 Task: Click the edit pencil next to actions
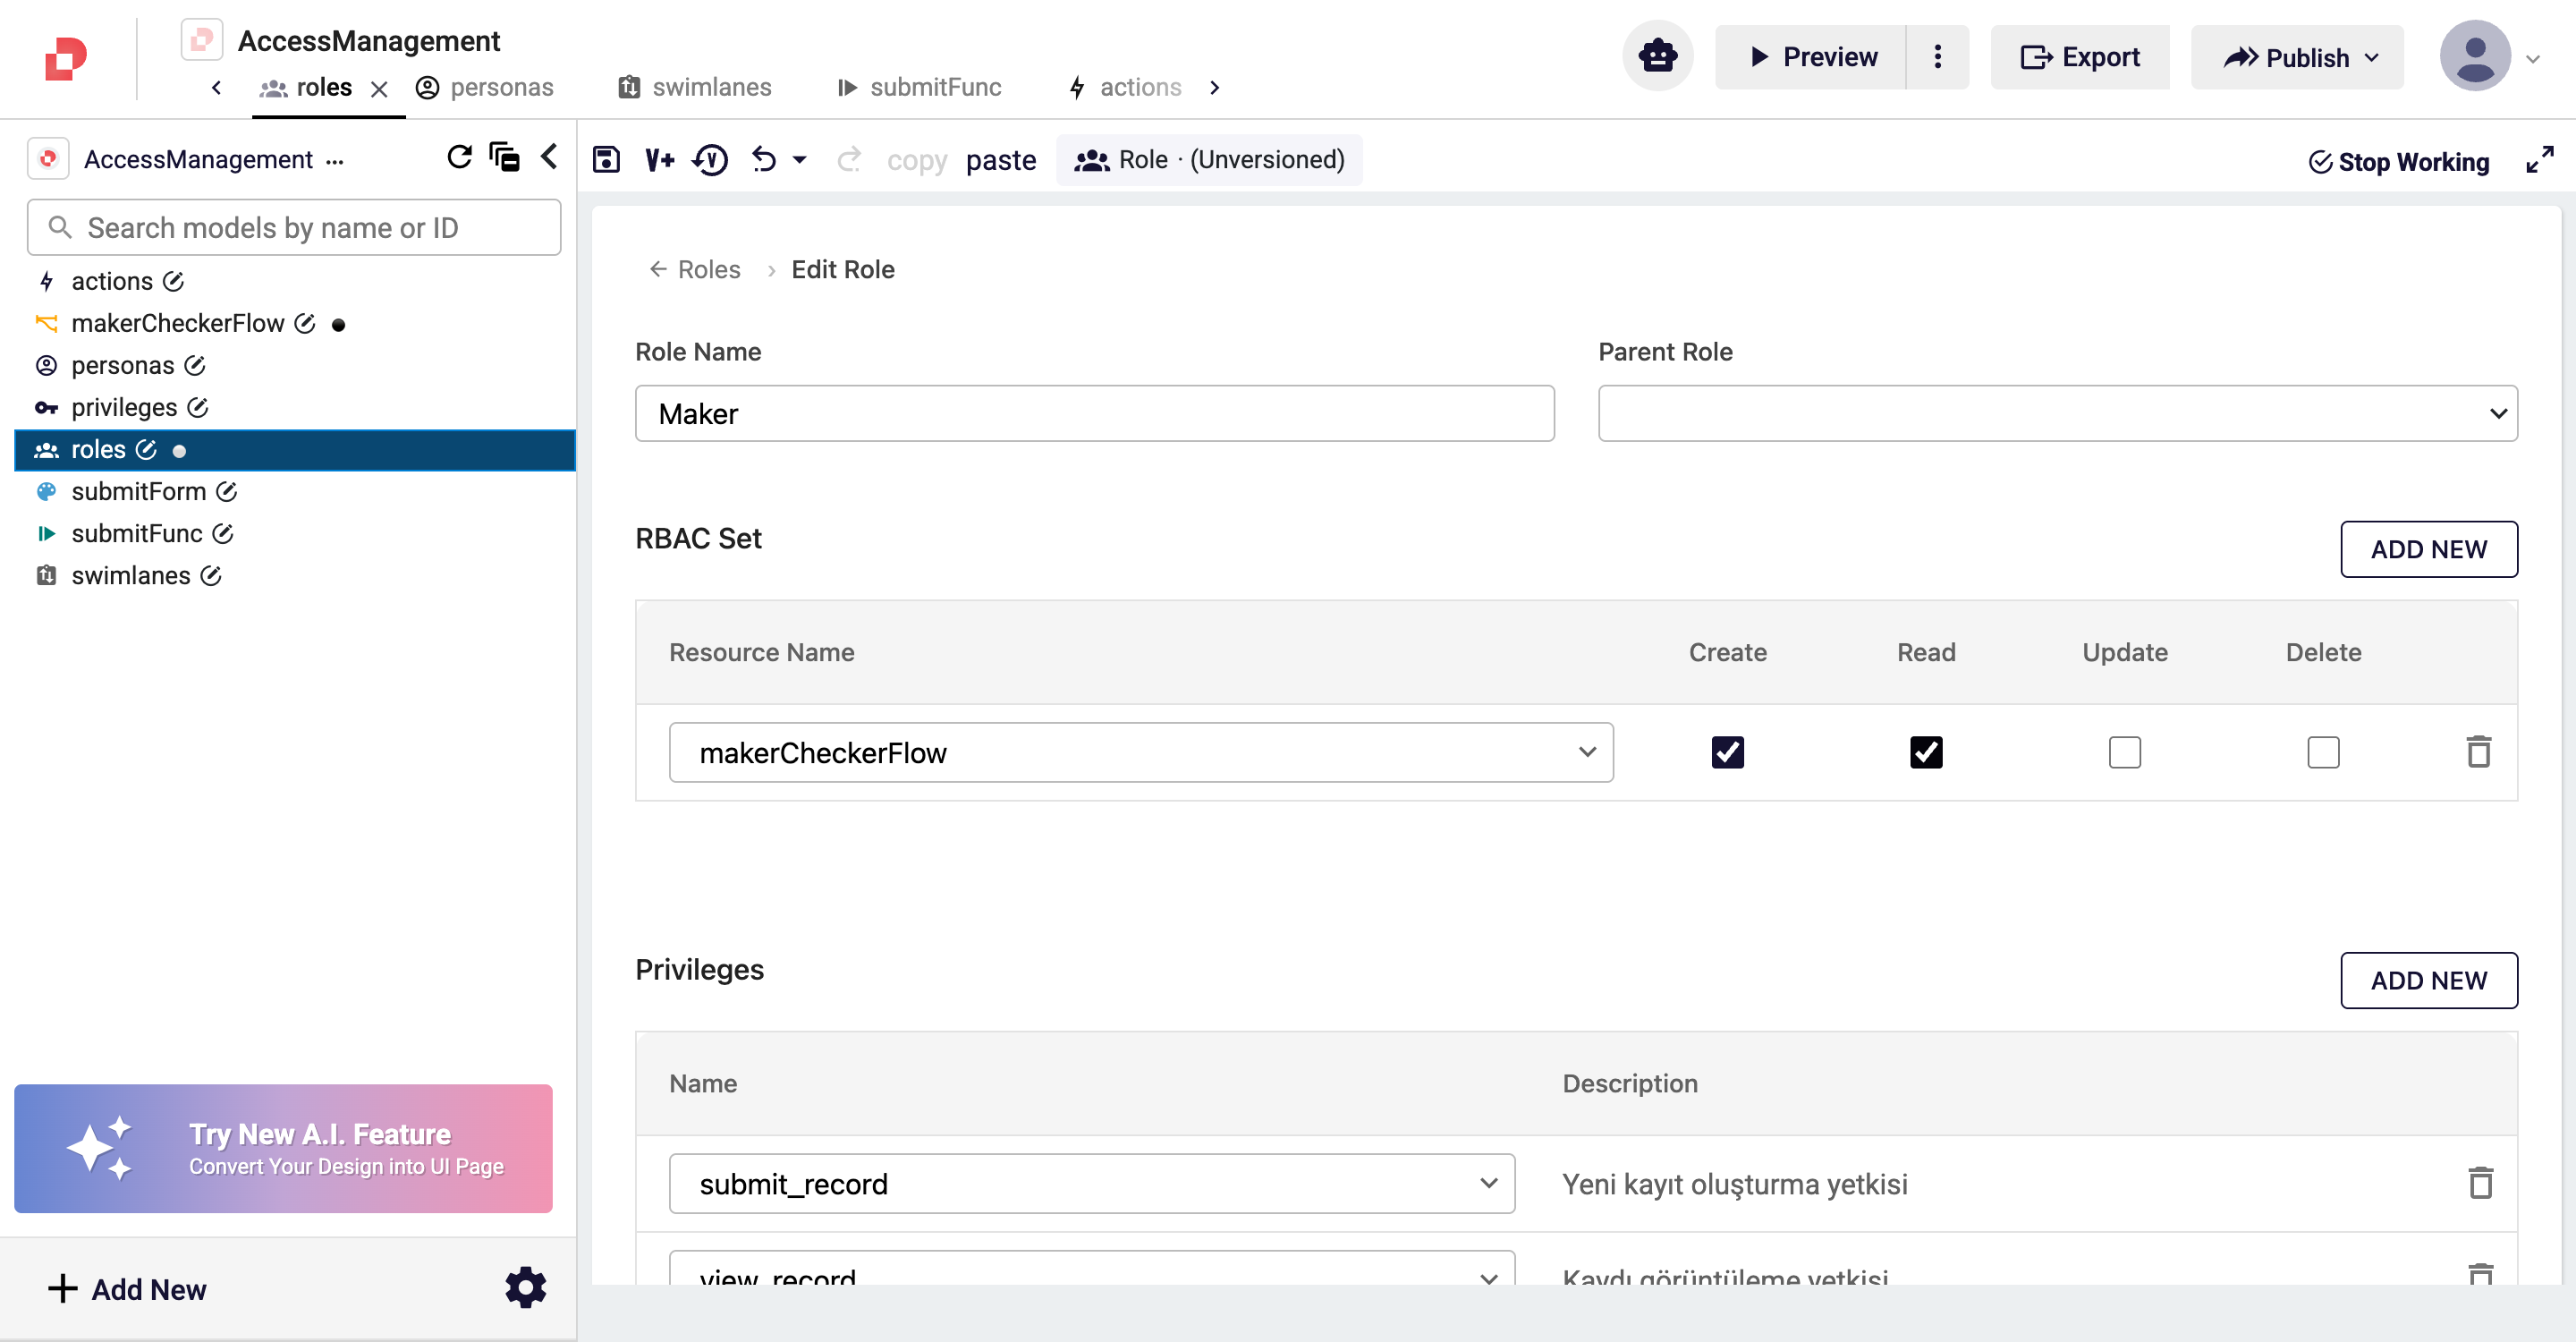tap(173, 281)
